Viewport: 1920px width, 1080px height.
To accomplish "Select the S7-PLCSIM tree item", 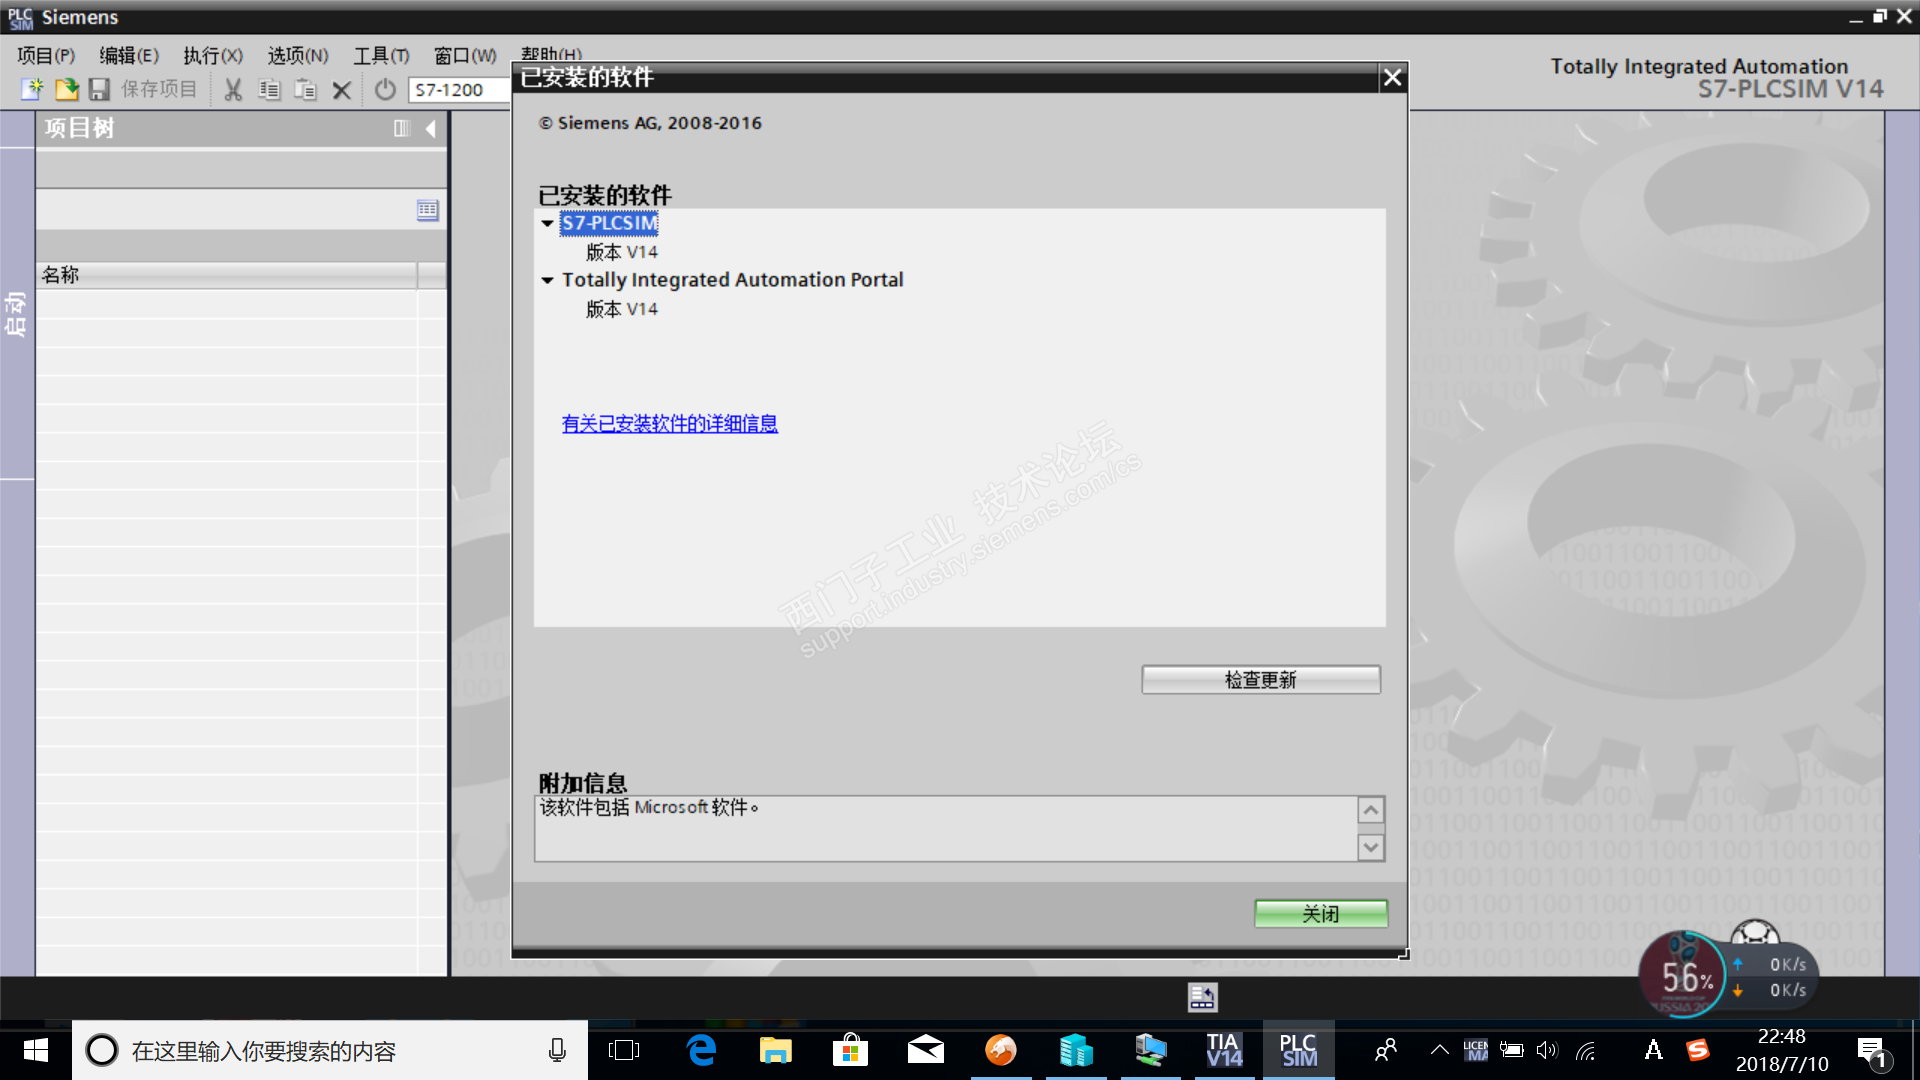I will click(609, 224).
